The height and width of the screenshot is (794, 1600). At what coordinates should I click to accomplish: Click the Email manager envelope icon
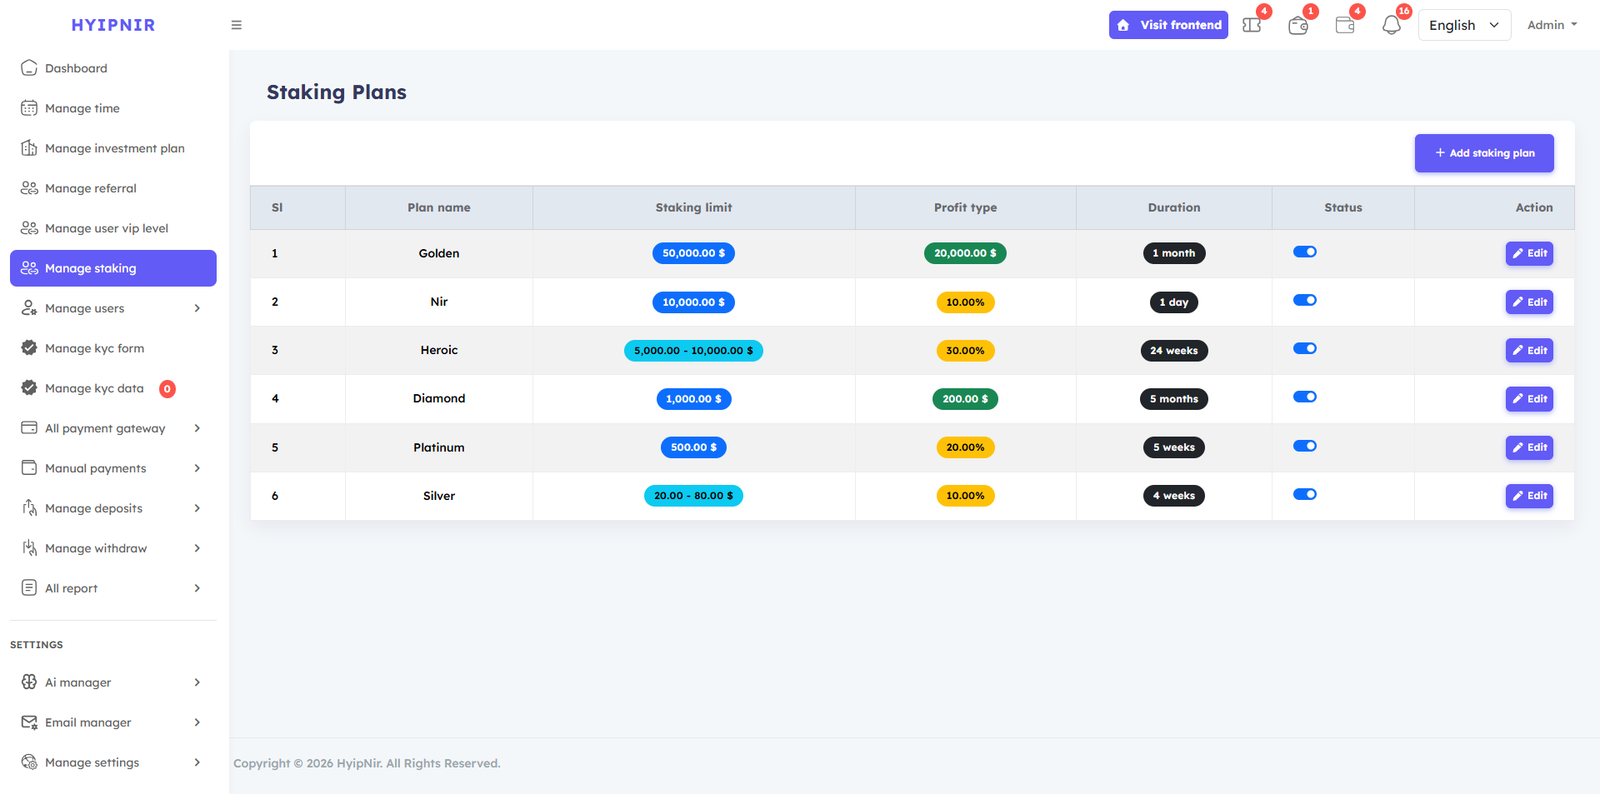[29, 722]
